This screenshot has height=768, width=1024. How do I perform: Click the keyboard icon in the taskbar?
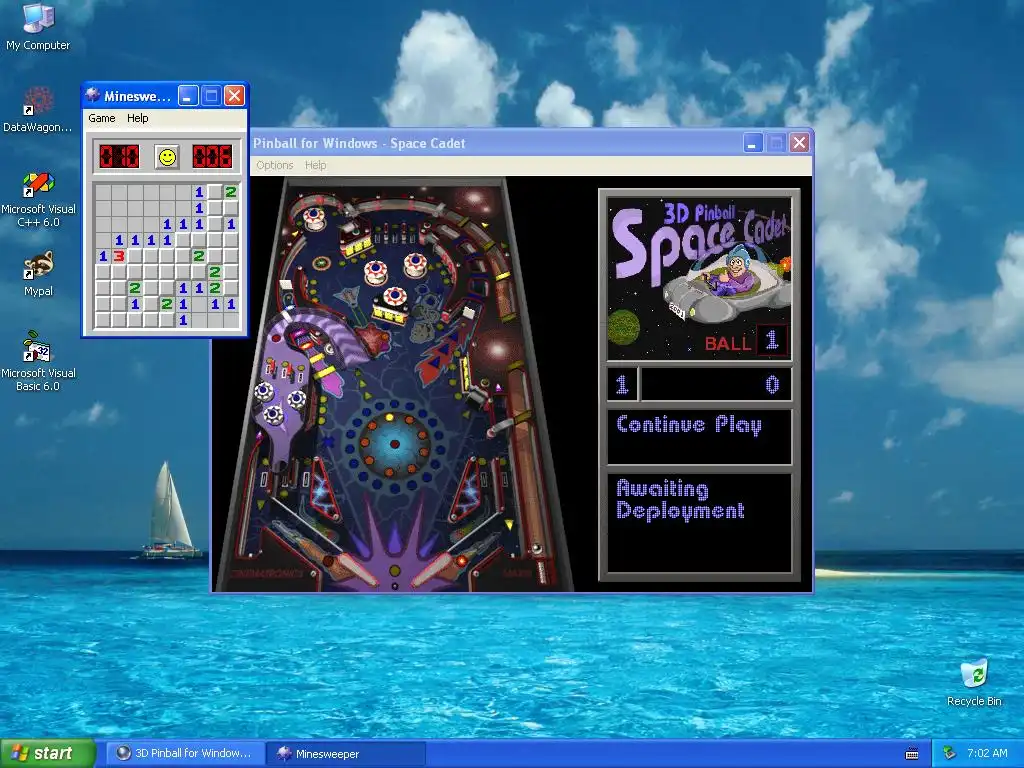(912, 754)
